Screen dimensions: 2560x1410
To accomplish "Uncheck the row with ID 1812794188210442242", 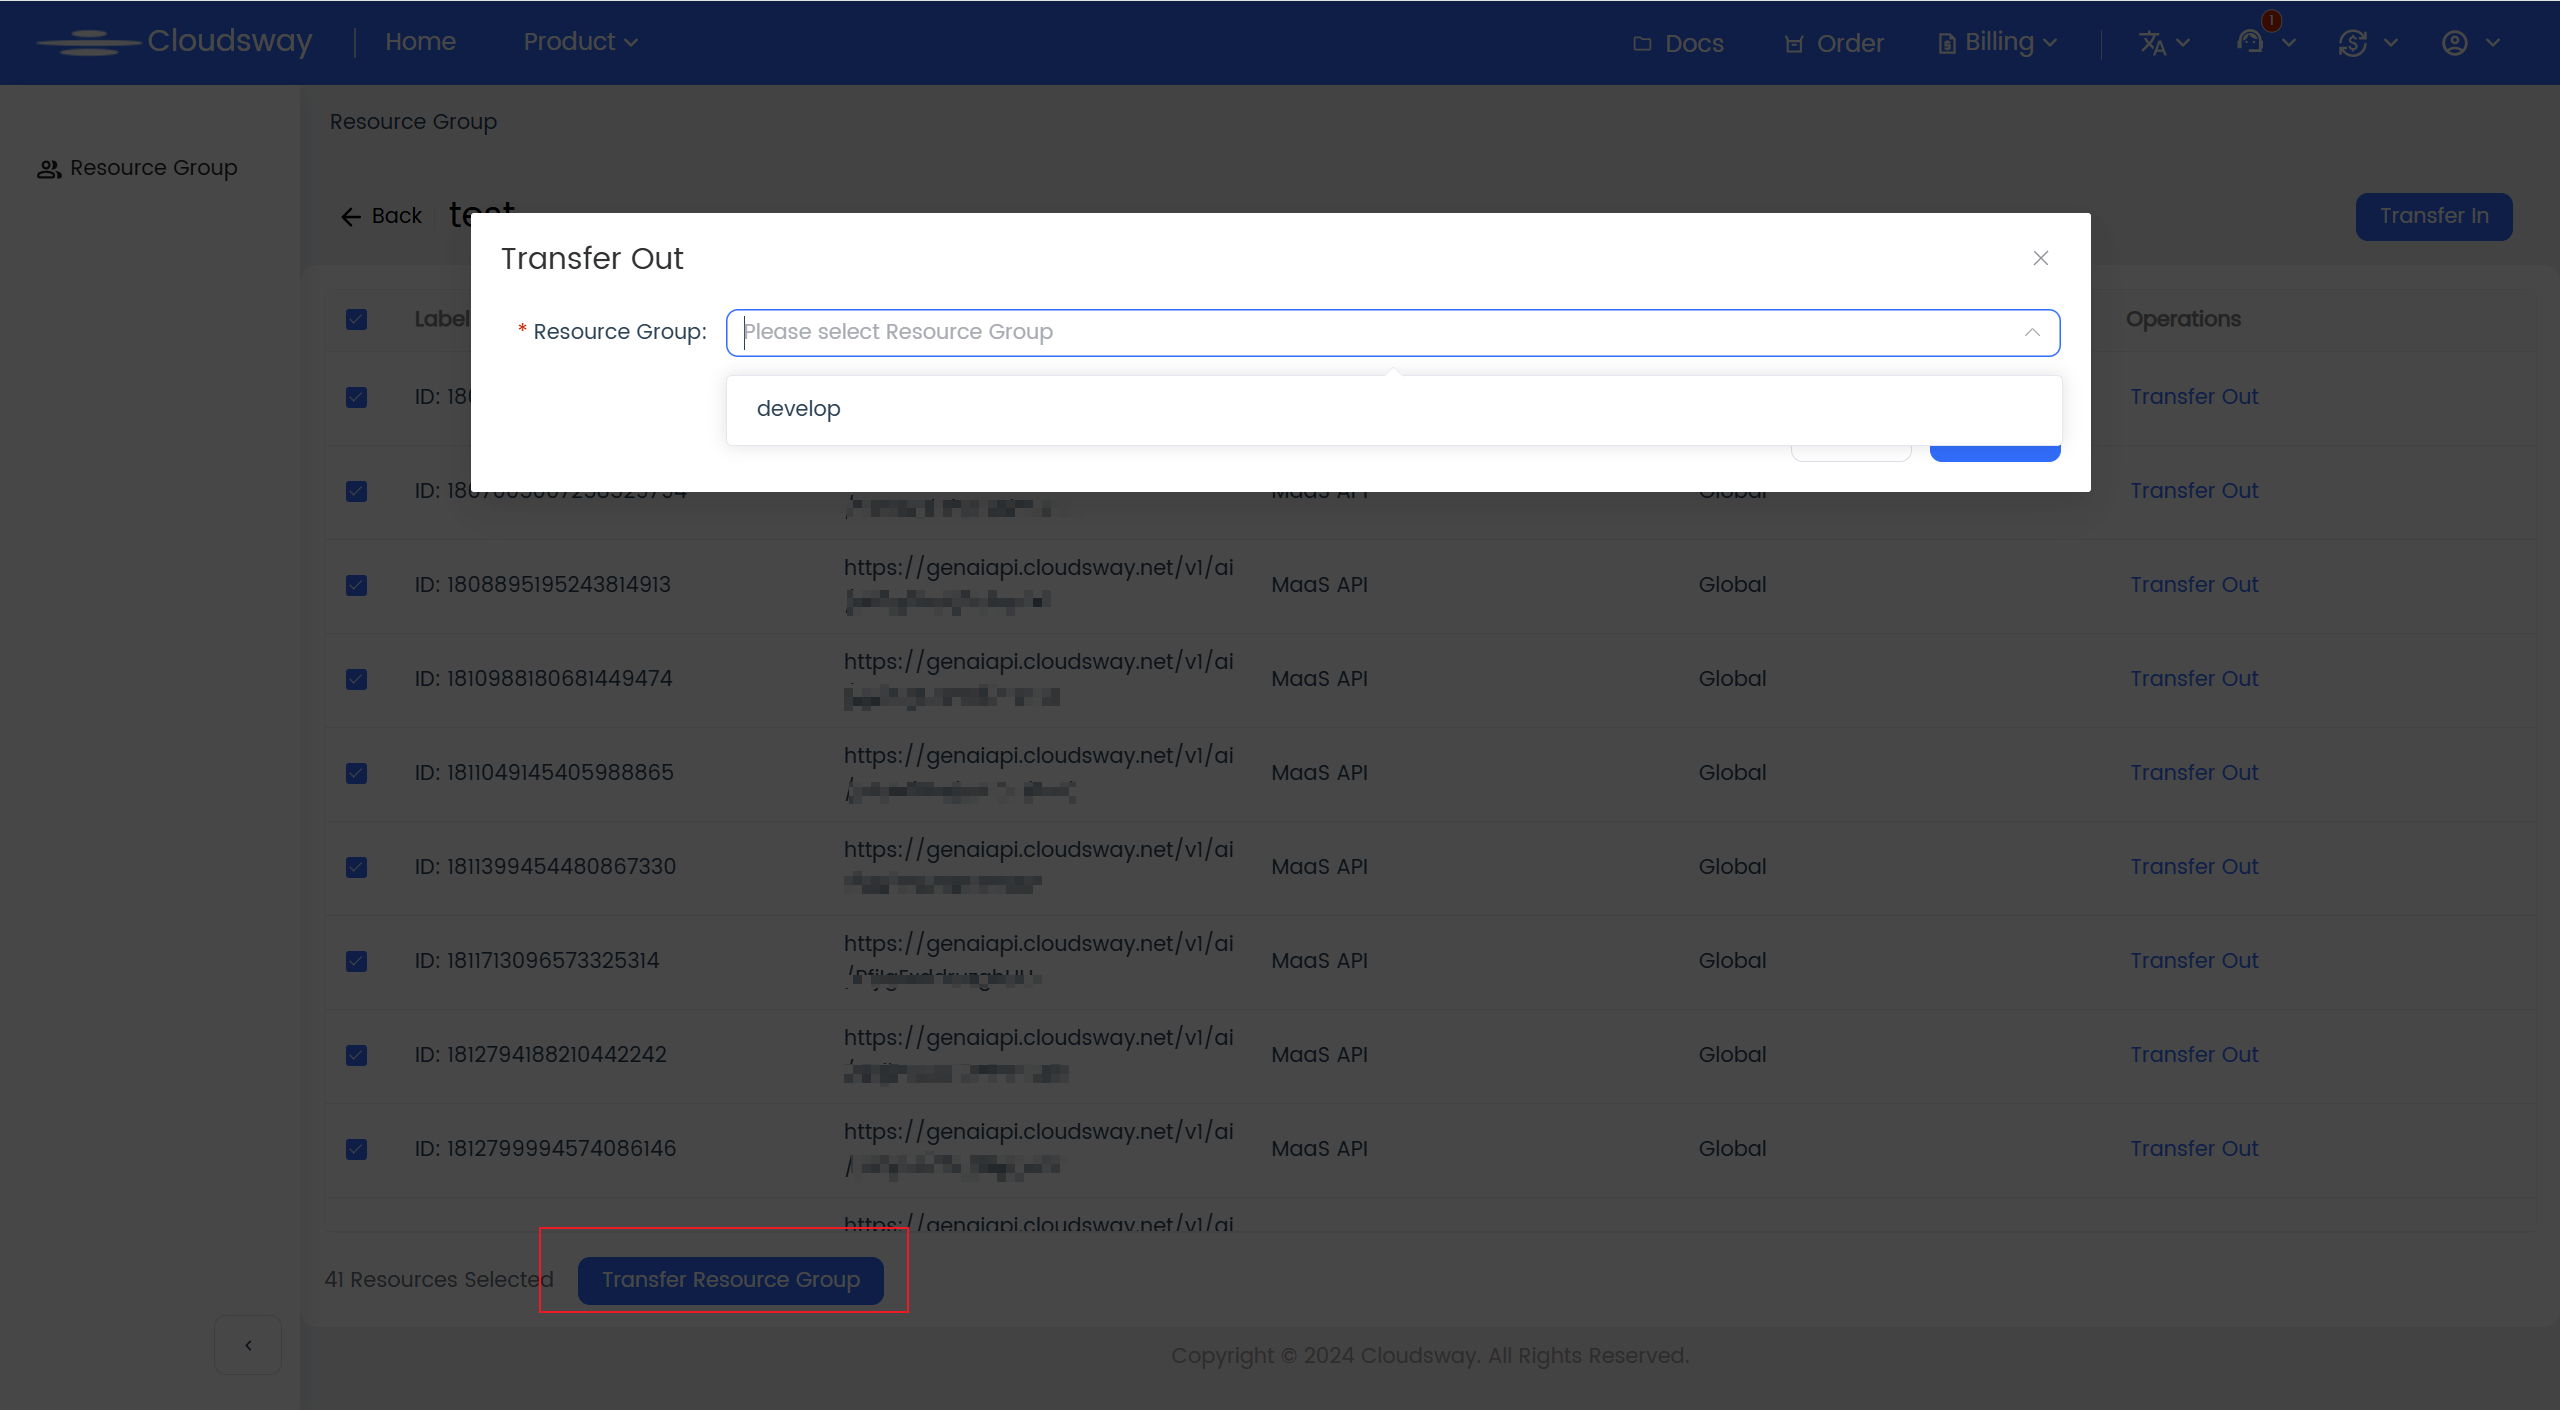I will tap(356, 1055).
